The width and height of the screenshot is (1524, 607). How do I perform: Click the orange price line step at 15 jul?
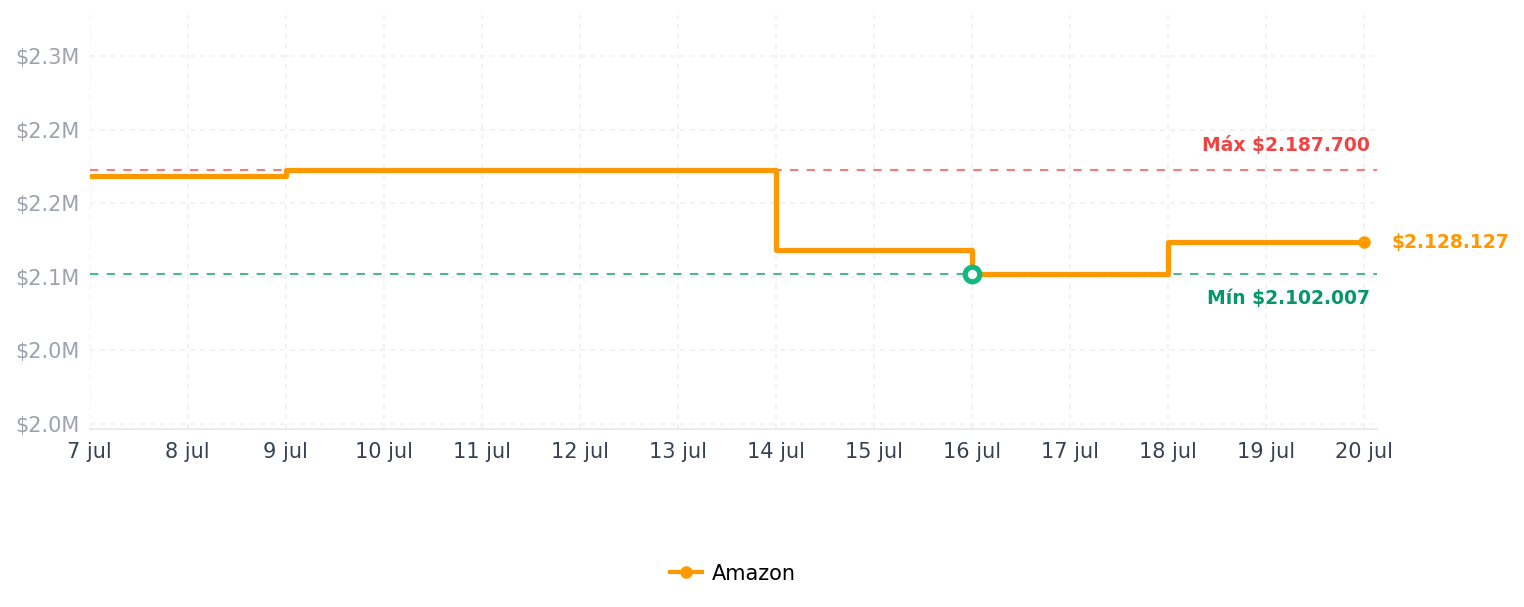click(x=874, y=250)
